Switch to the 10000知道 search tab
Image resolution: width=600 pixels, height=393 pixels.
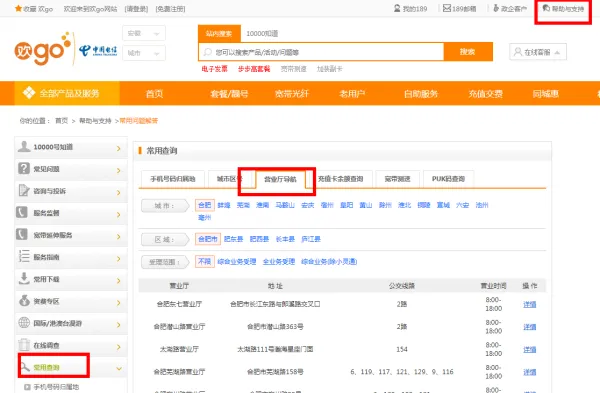coord(262,33)
